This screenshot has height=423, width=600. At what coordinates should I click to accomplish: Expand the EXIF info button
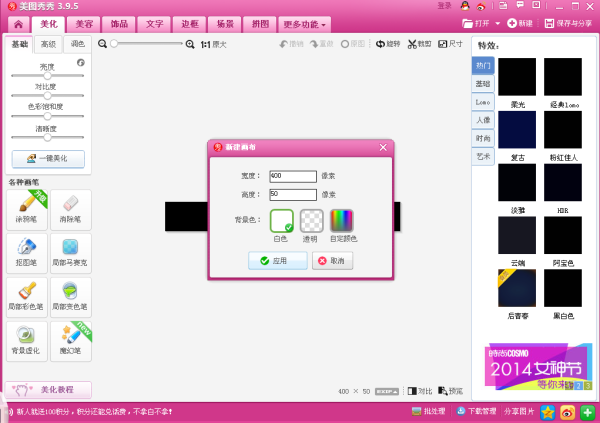(386, 391)
